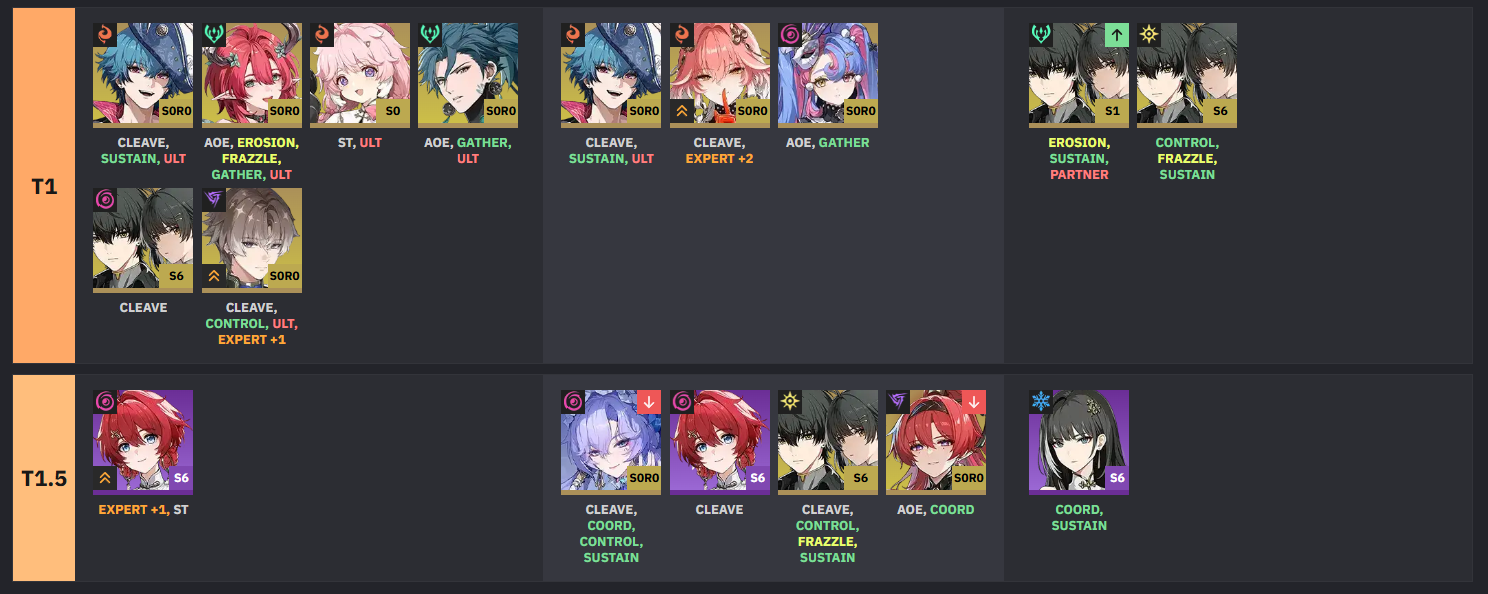Open the brown-haired character tagged EXPERT +1
The width and height of the screenshot is (1488, 594).
coord(252,240)
